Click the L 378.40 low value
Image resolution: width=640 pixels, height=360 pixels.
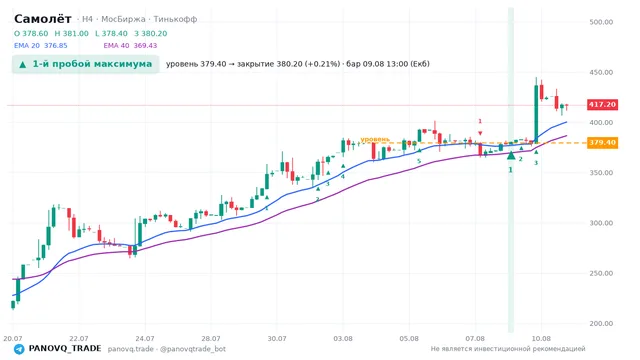111,33
